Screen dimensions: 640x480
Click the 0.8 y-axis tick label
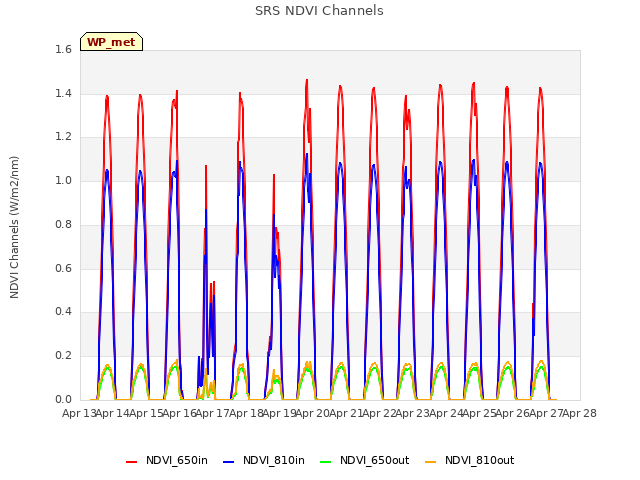pos(63,224)
